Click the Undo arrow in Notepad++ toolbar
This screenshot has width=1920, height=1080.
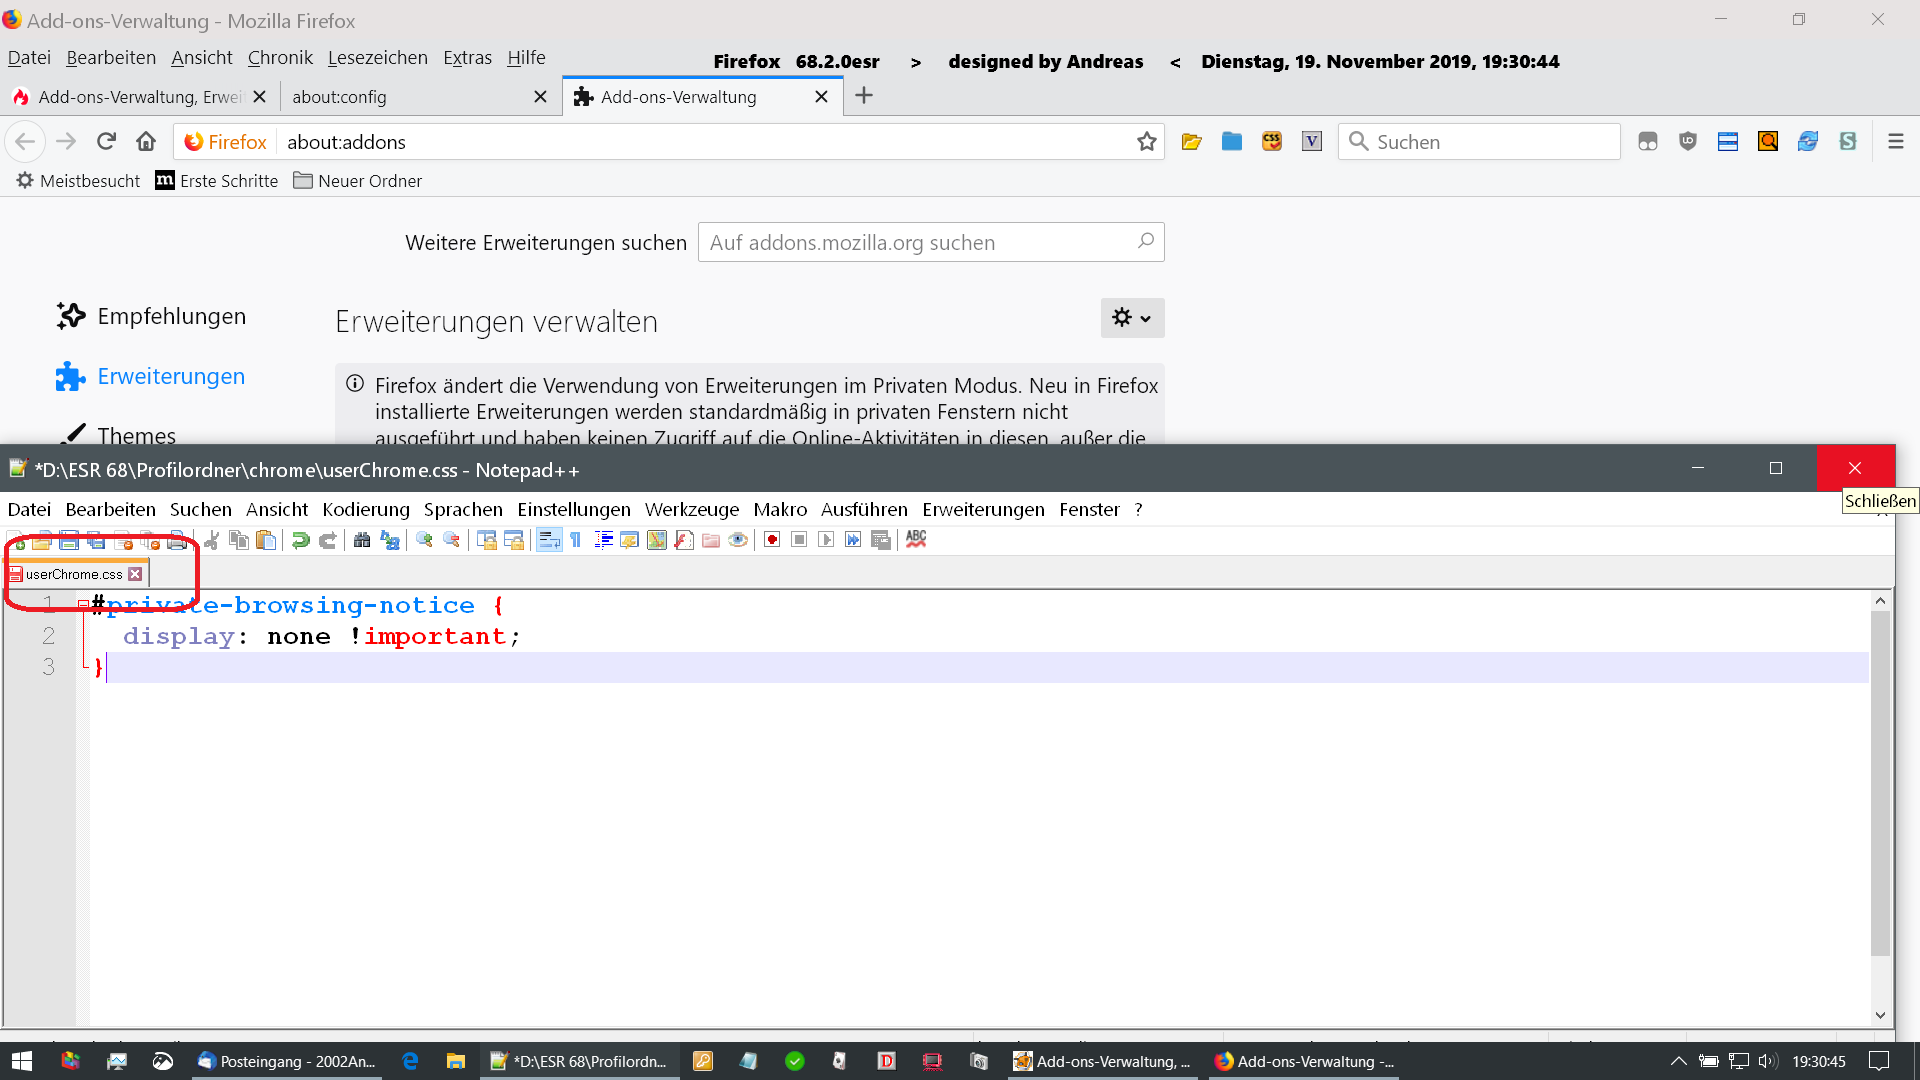click(300, 540)
